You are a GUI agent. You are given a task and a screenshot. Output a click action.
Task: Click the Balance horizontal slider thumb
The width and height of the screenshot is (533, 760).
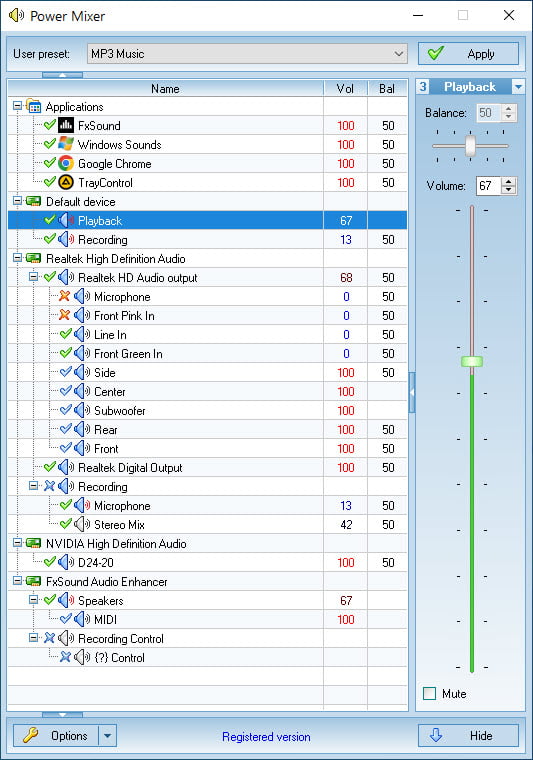click(470, 146)
